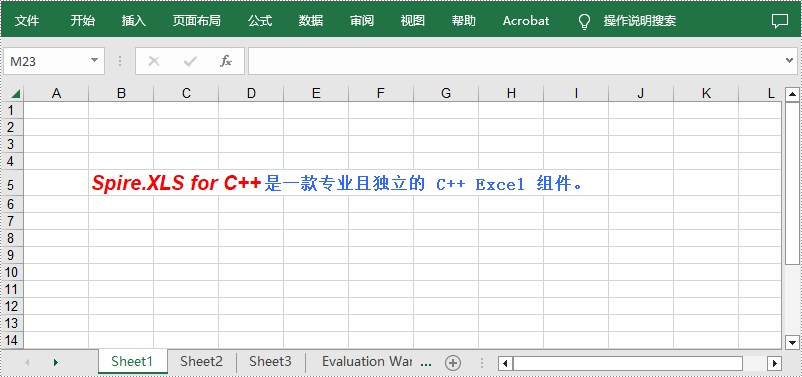Click the vertical scrollbar down arrow
This screenshot has width=802, height=377.
pos(792,342)
